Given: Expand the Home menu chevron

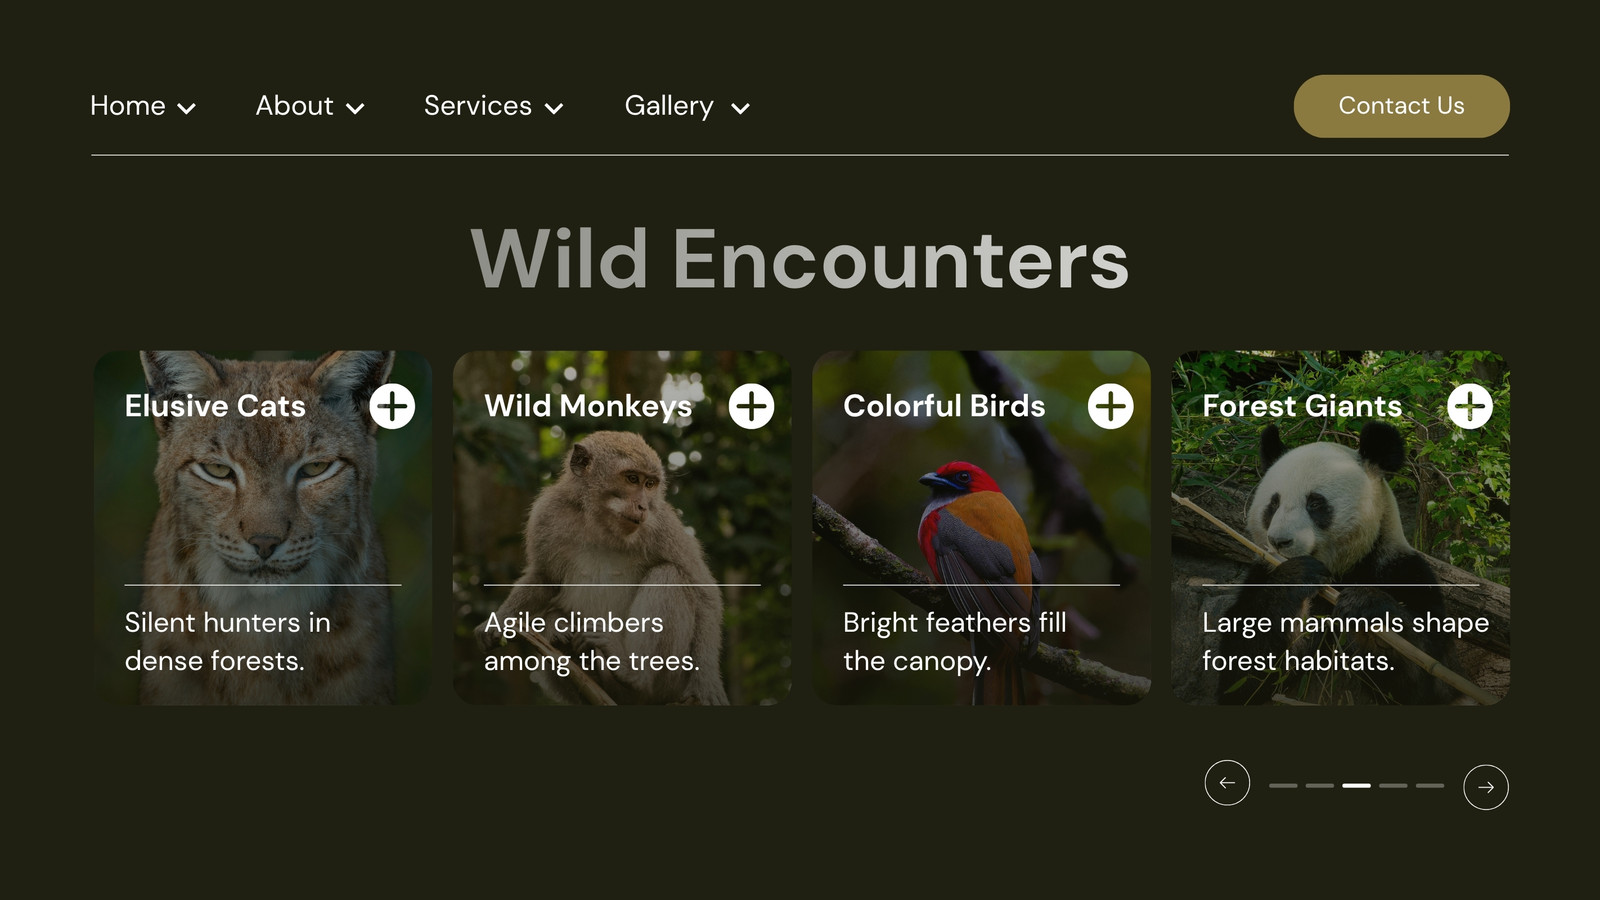Looking at the screenshot, I should click(186, 108).
